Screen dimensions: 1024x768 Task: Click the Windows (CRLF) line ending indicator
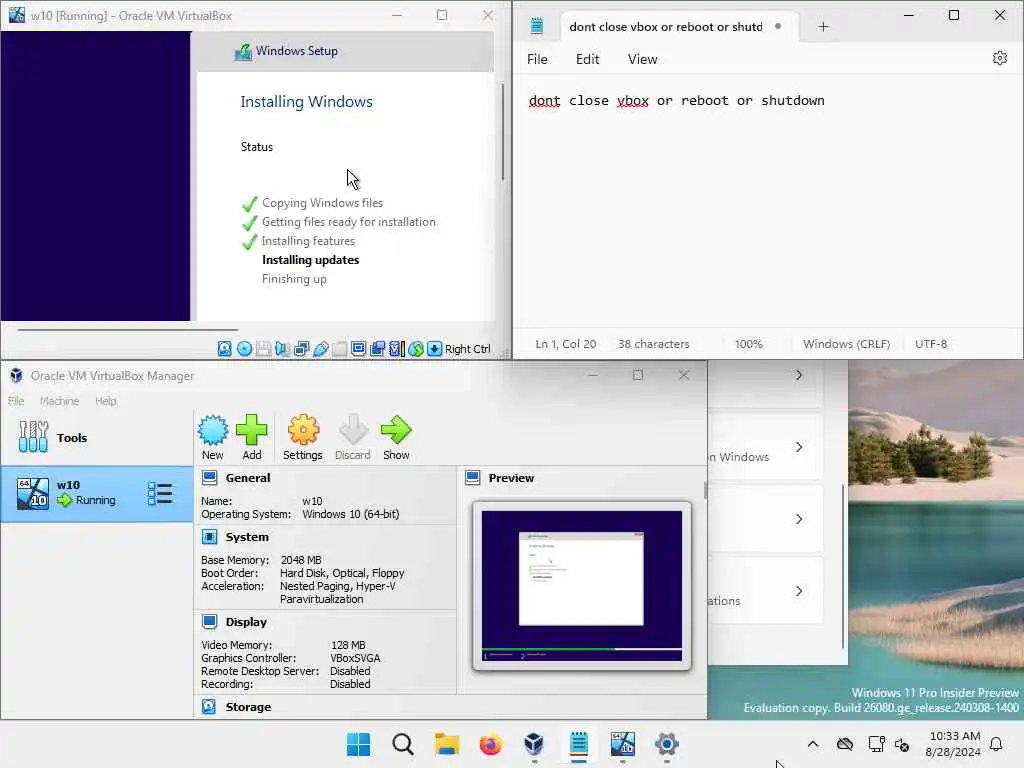846,344
